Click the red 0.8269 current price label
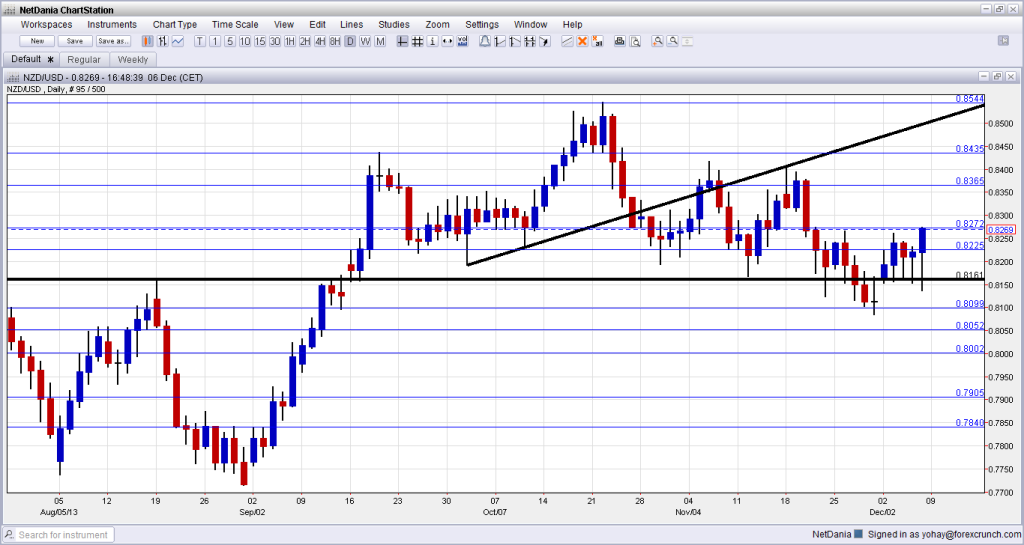Image resolution: width=1024 pixels, height=545 pixels. point(1000,230)
